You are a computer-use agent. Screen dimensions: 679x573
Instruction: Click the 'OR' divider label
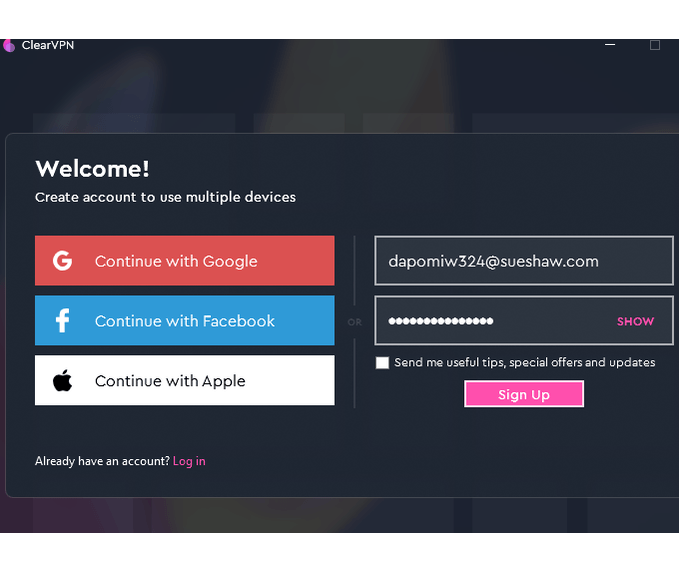[x=354, y=323]
